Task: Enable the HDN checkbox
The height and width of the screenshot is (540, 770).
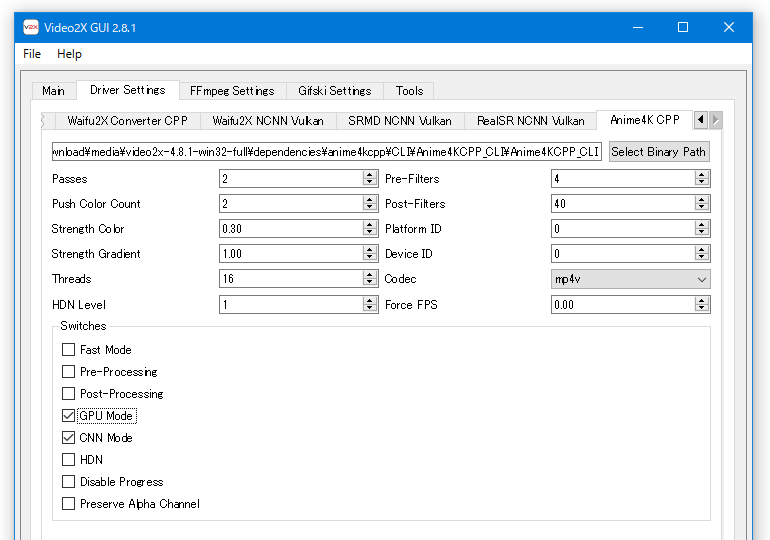Action: [68, 459]
